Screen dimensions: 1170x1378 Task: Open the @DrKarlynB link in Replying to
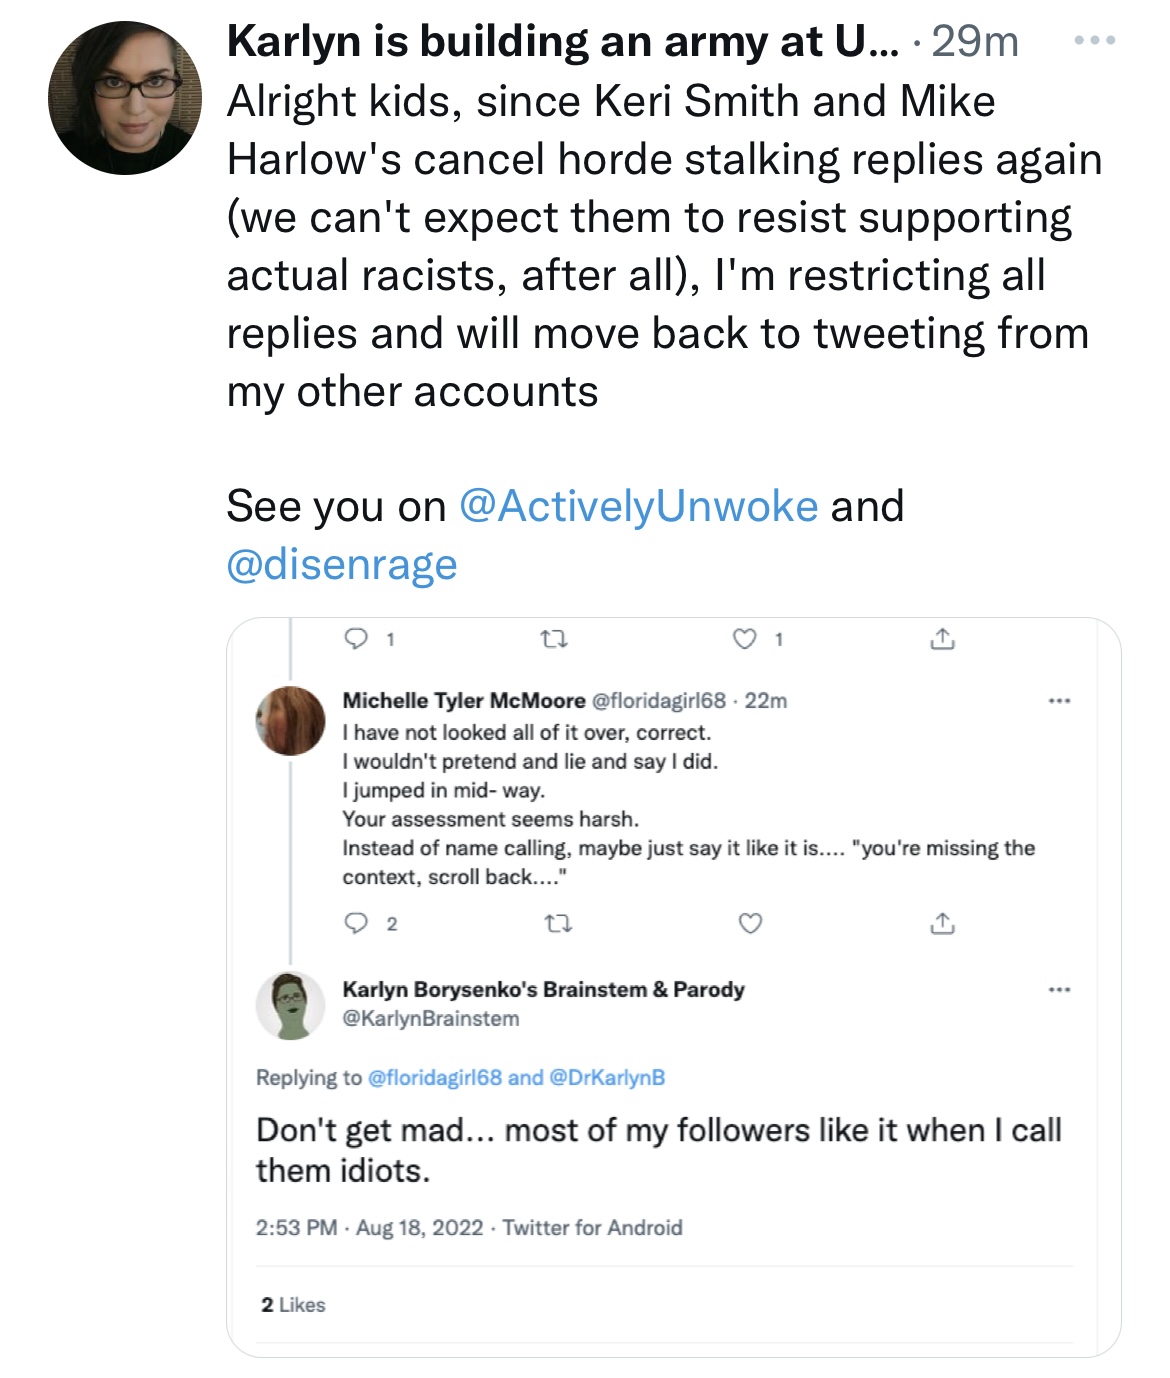607,1078
